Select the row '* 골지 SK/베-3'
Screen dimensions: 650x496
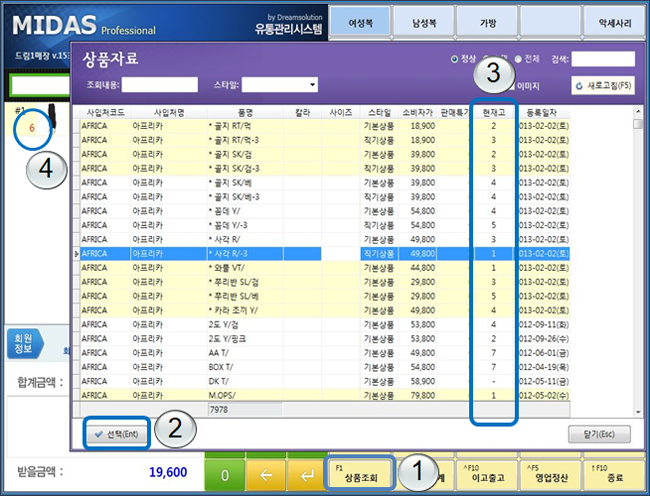(325, 197)
